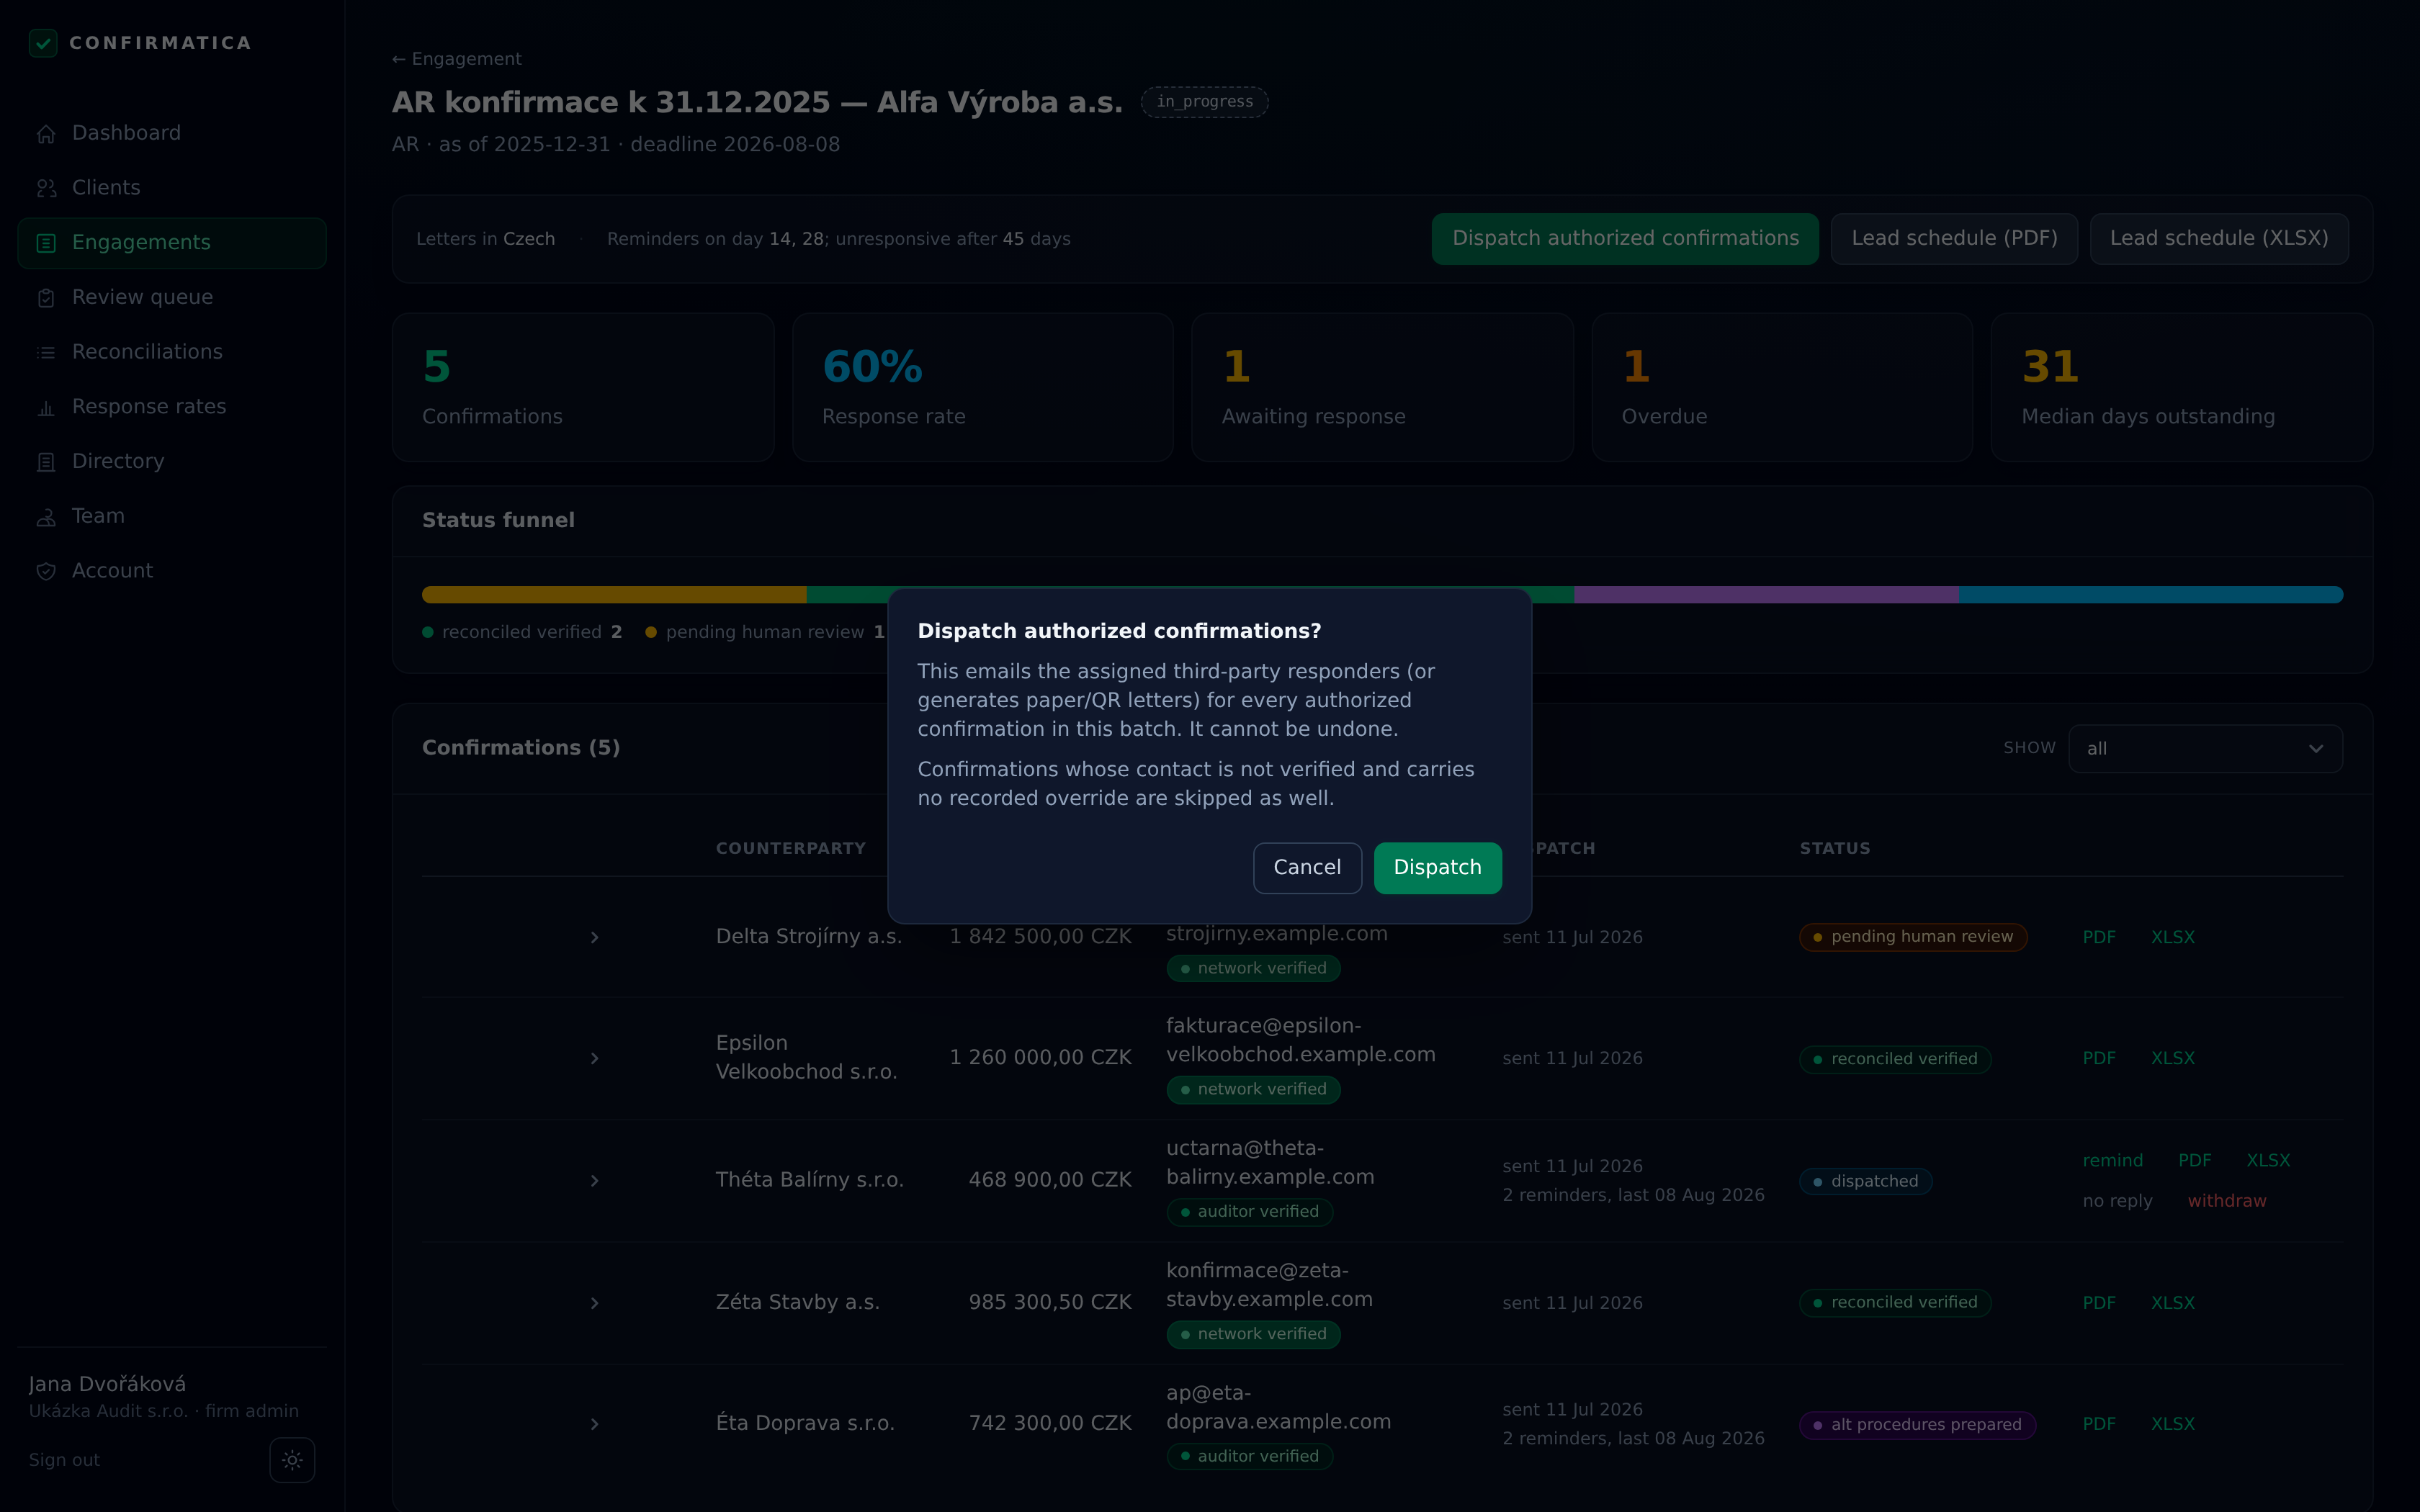Expand the Epsilon Velkoobchod s.r.o. row

click(595, 1058)
